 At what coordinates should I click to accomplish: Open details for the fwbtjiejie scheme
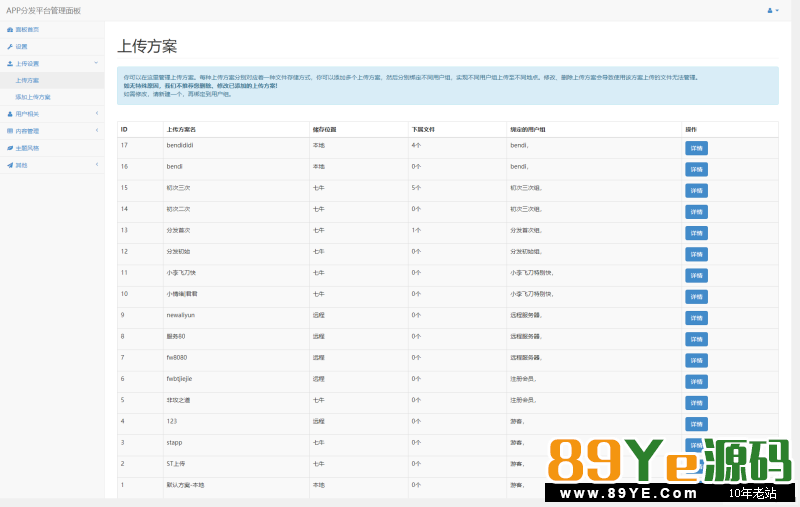click(x=696, y=382)
